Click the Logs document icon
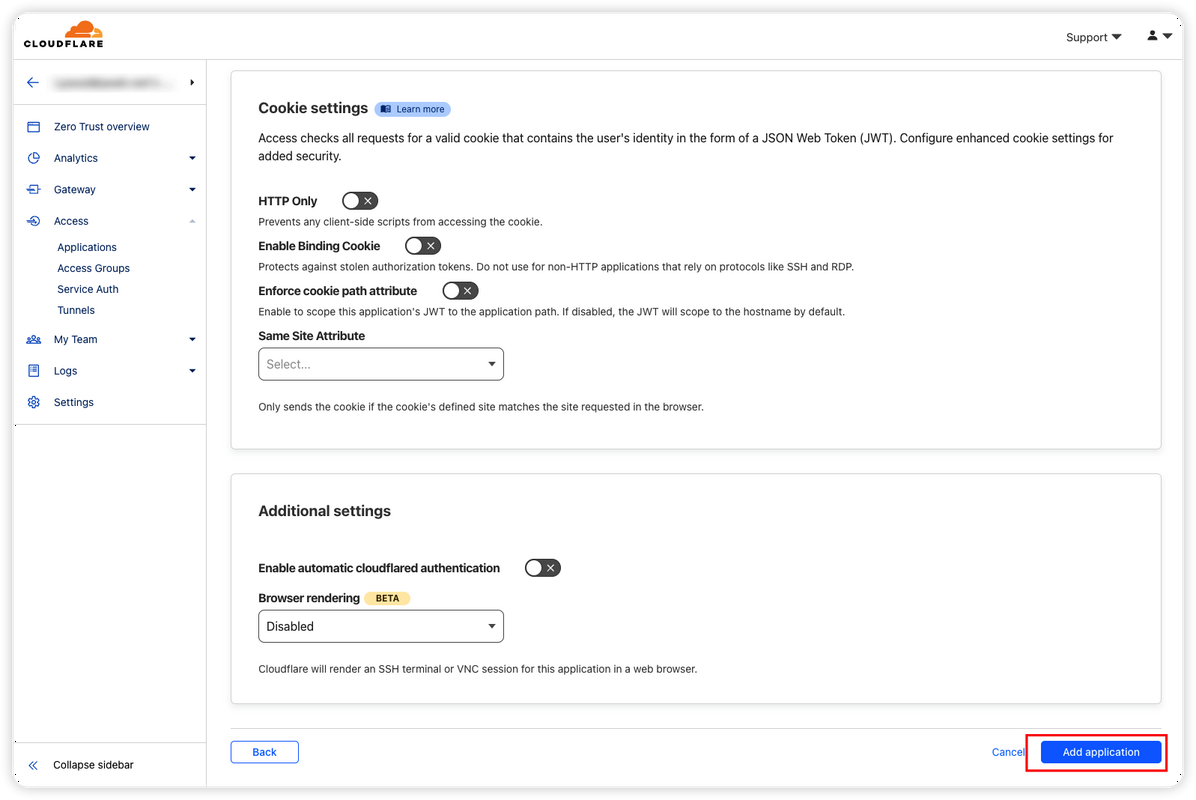 click(x=34, y=371)
